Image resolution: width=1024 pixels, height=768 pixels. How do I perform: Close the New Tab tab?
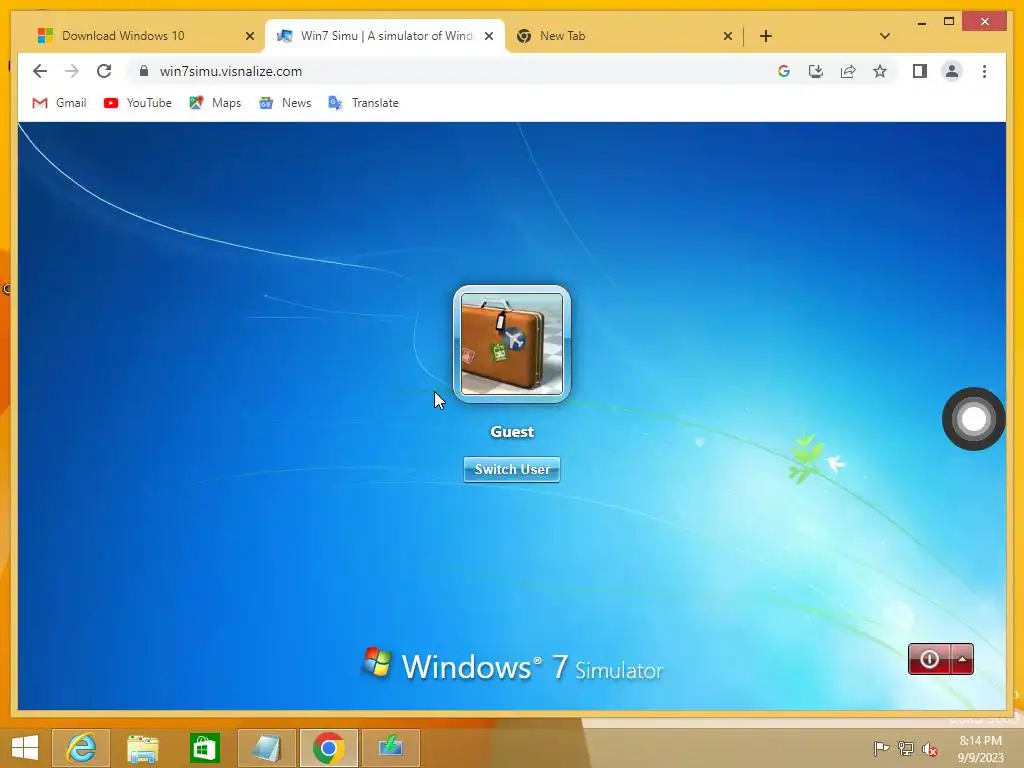point(728,36)
